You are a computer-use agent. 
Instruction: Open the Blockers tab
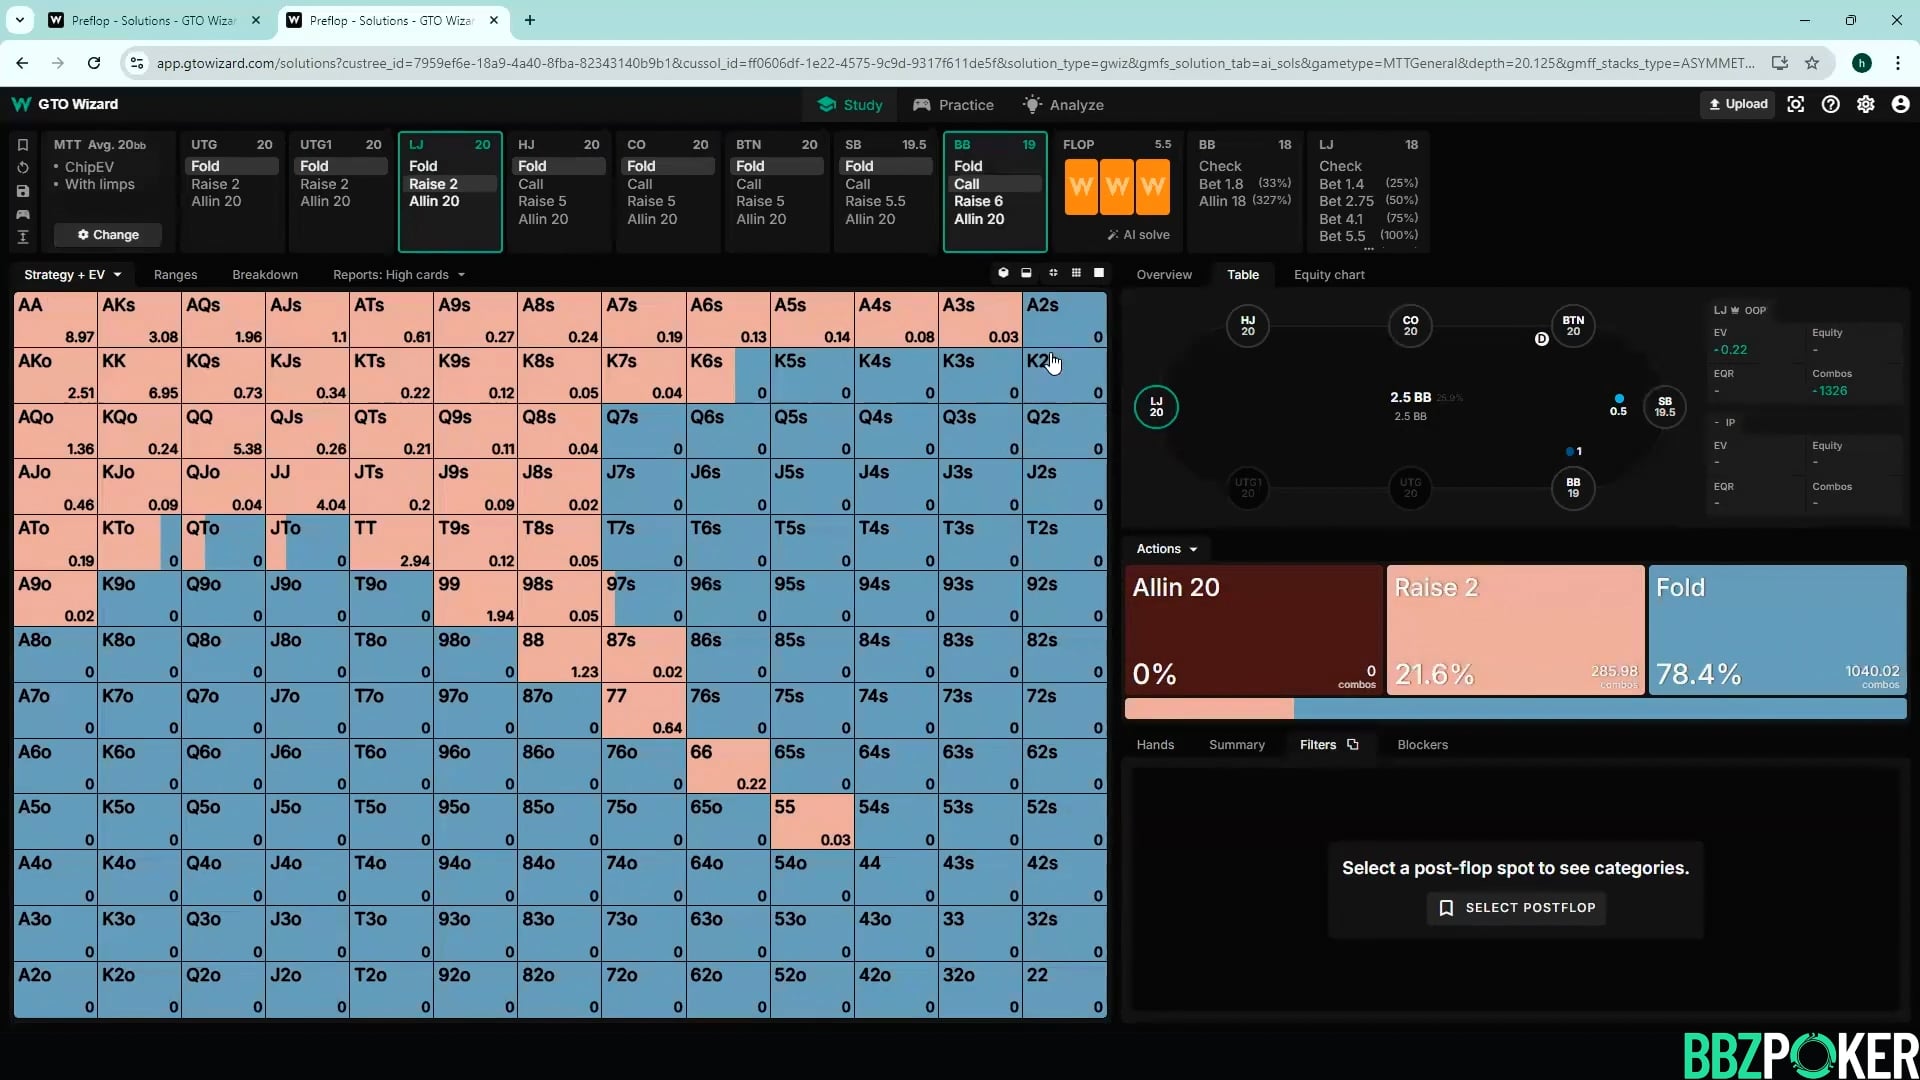coord(1422,744)
